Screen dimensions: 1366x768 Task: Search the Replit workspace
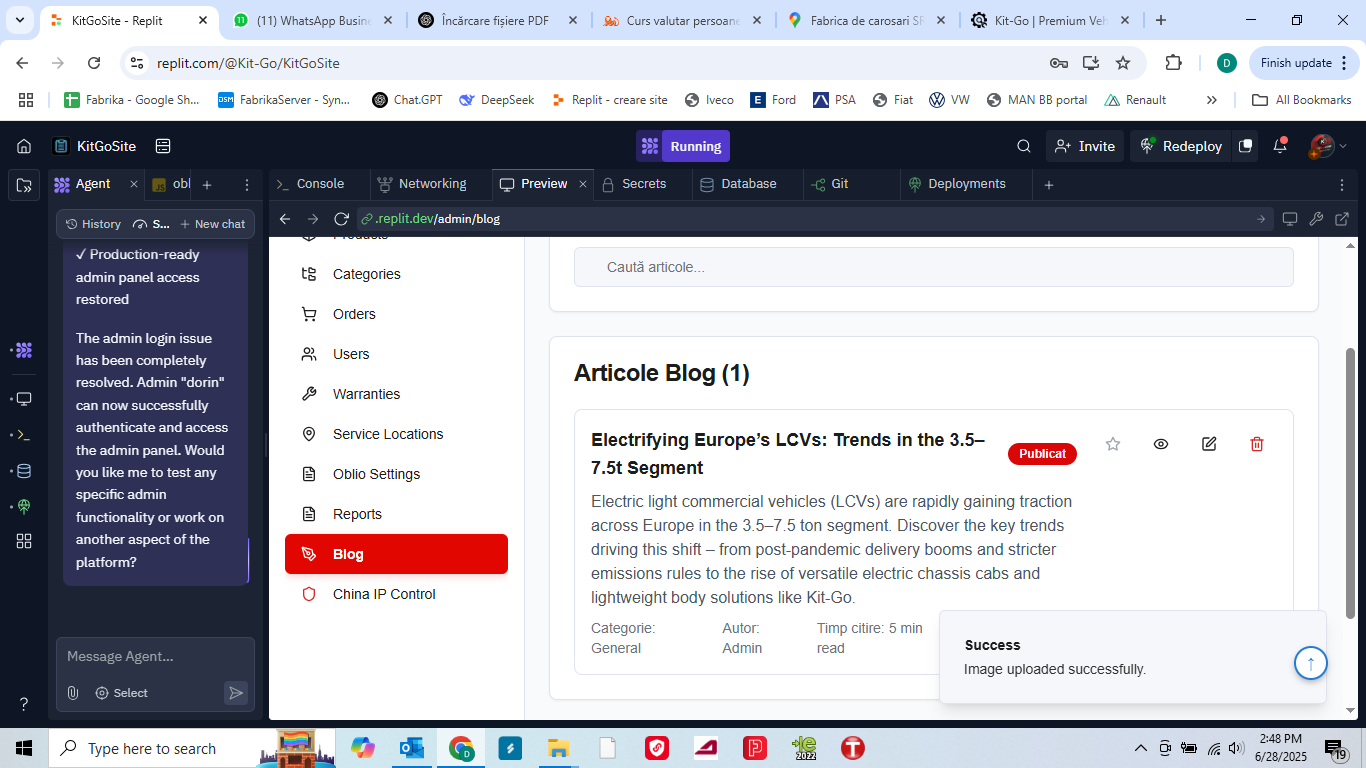pyautogui.click(x=1023, y=146)
